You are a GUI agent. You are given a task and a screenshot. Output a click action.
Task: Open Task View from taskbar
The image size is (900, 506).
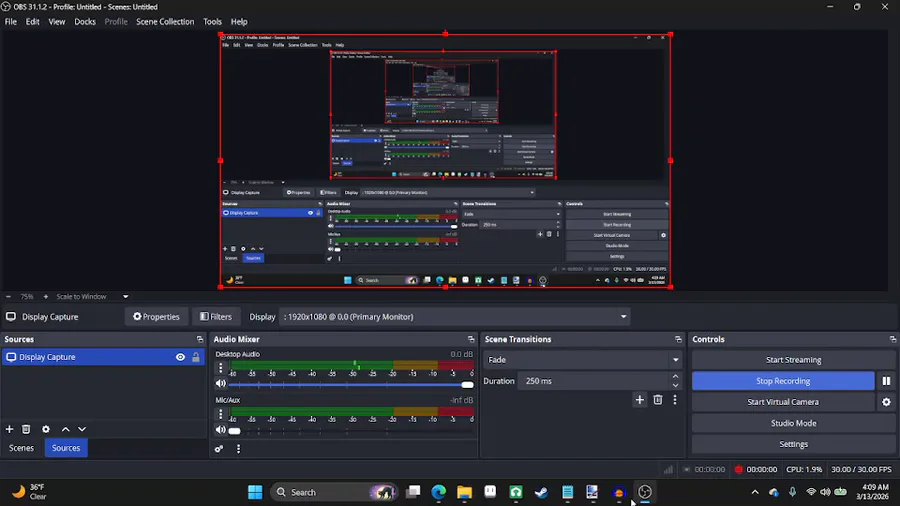413,492
